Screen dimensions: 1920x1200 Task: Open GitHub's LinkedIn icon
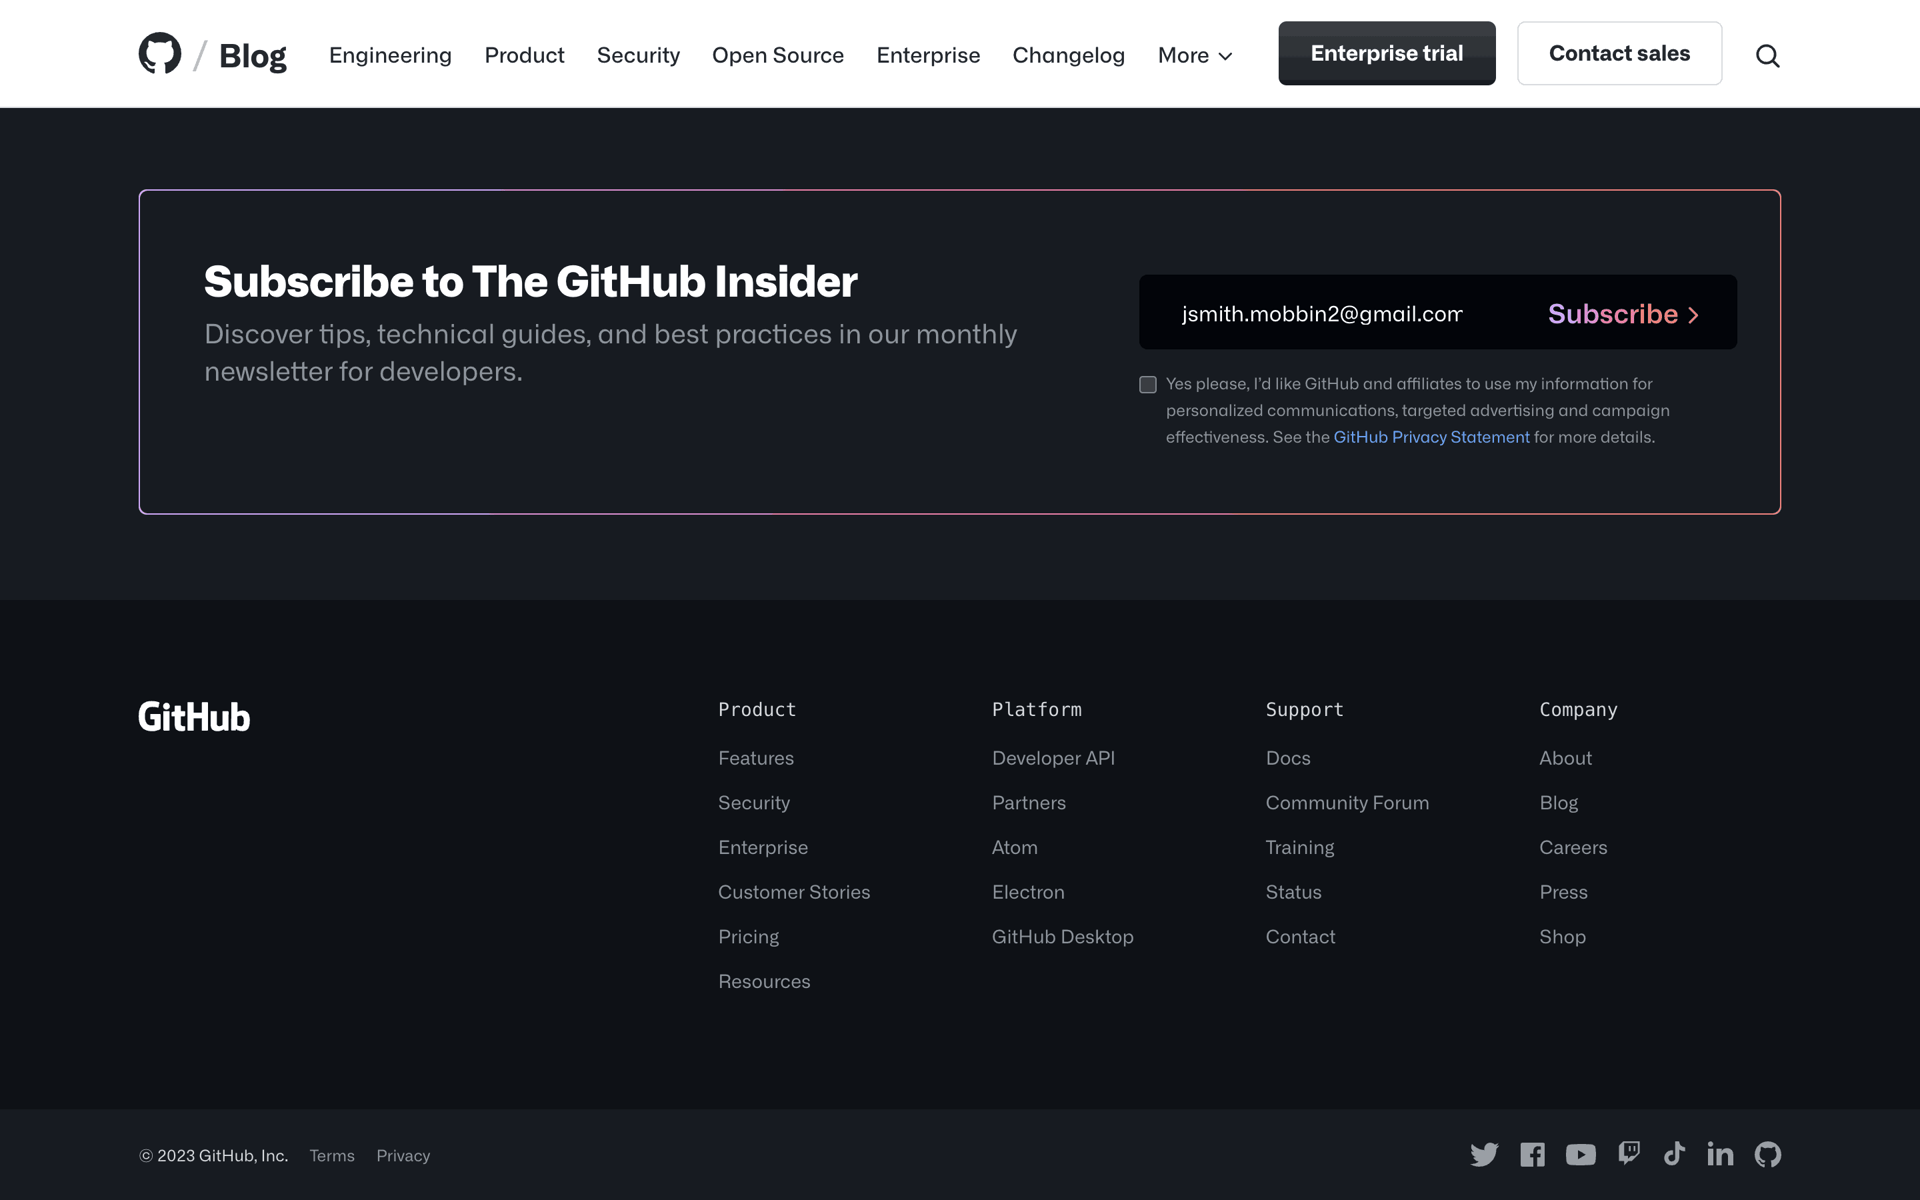click(x=1720, y=1154)
